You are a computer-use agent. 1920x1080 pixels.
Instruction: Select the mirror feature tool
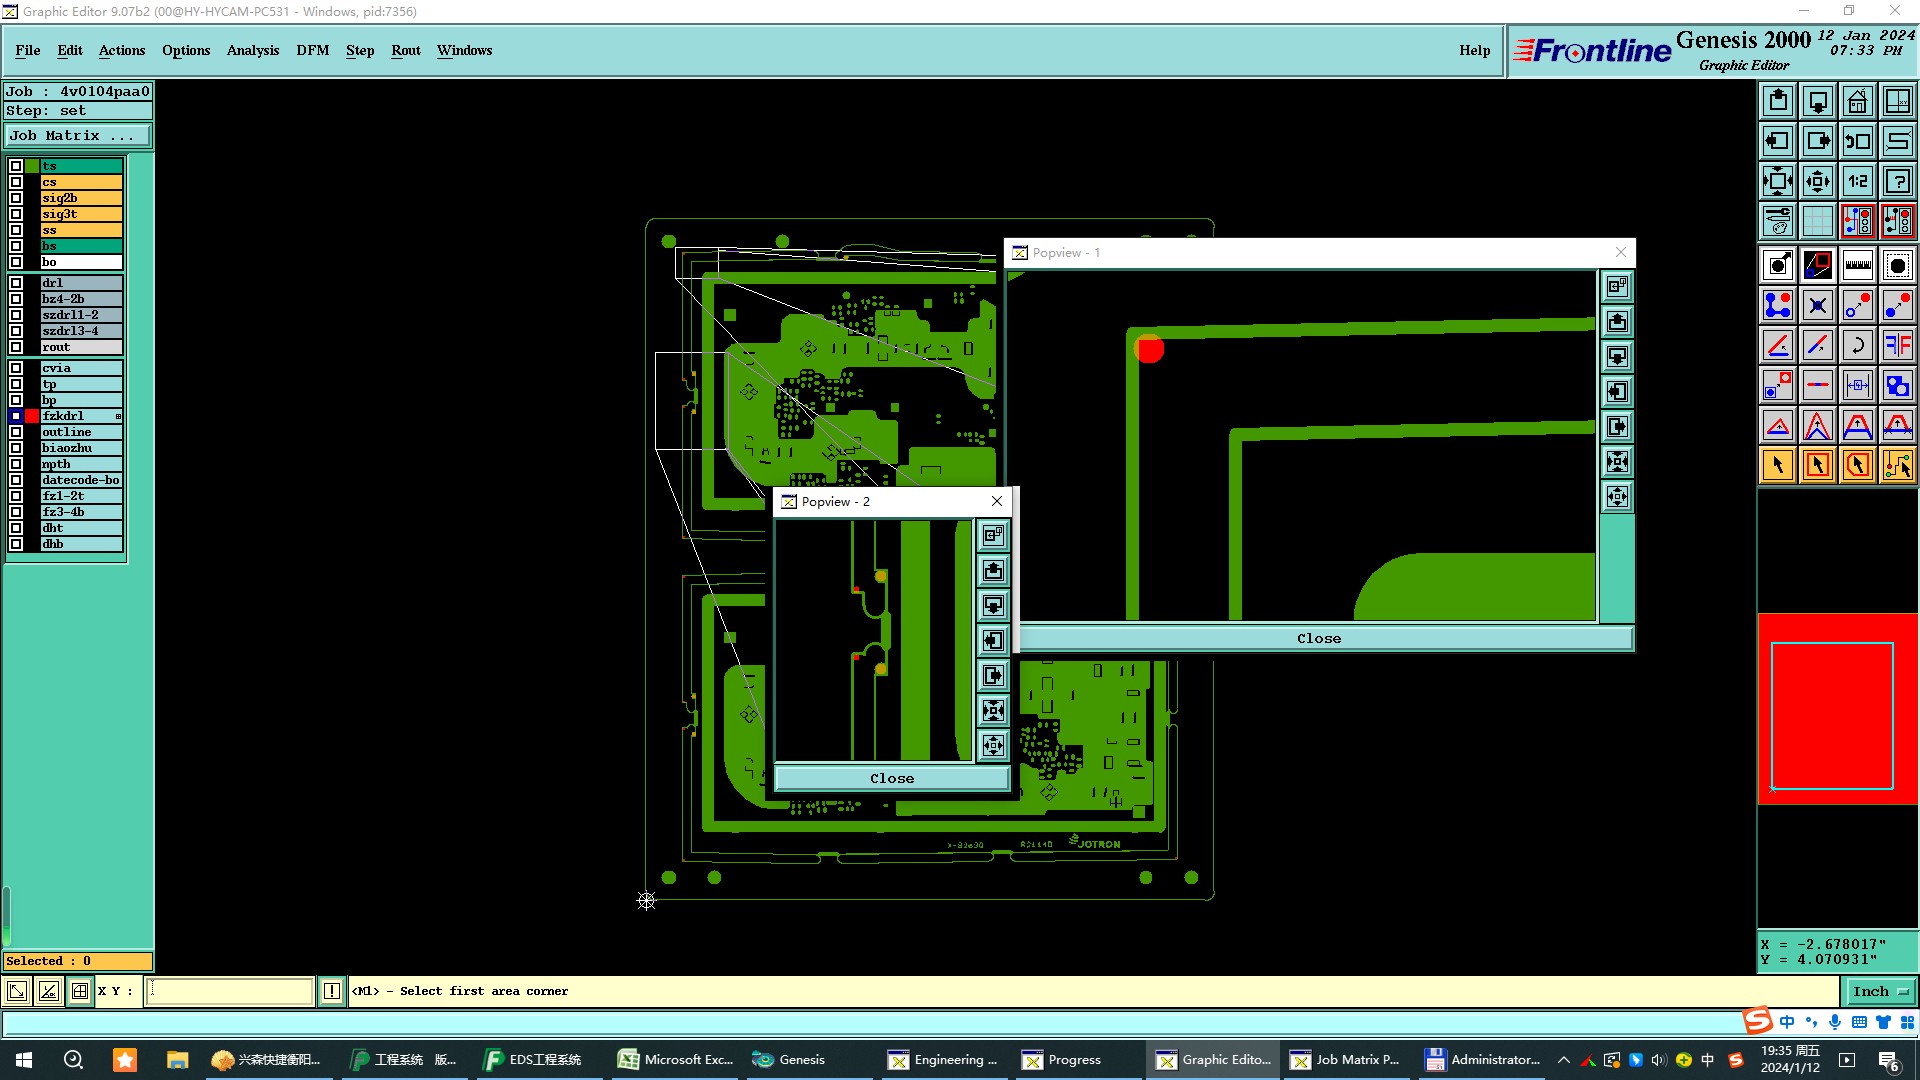click(1897, 345)
